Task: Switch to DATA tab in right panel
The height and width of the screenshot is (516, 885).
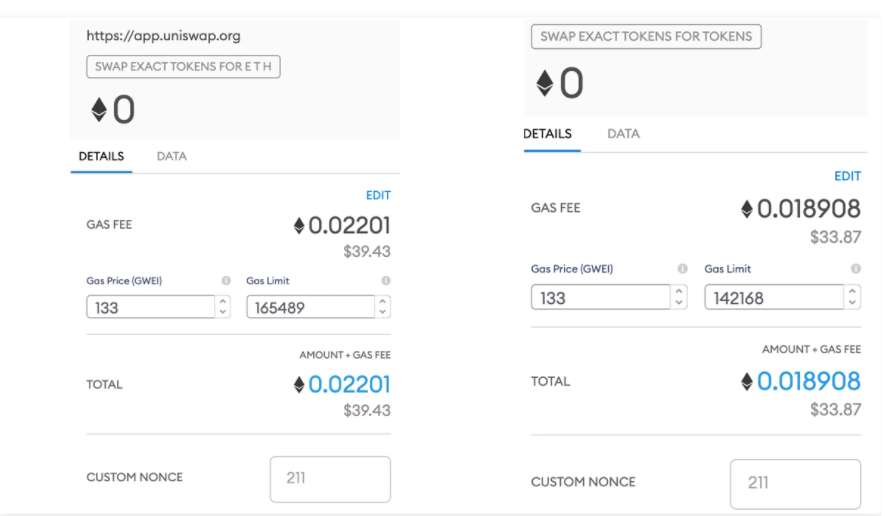Action: tap(624, 134)
